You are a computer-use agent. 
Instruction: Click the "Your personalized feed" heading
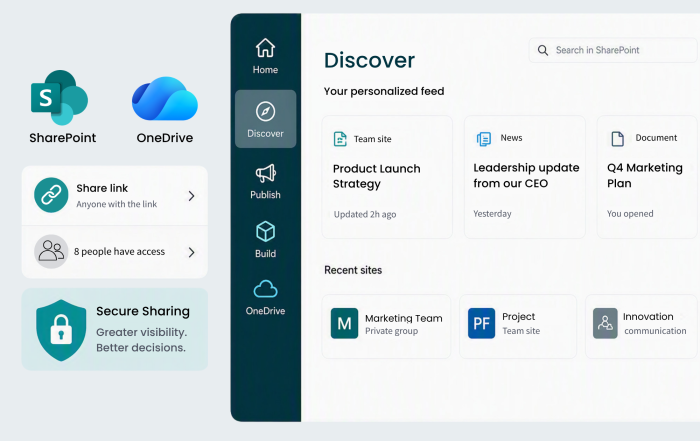pos(384,92)
